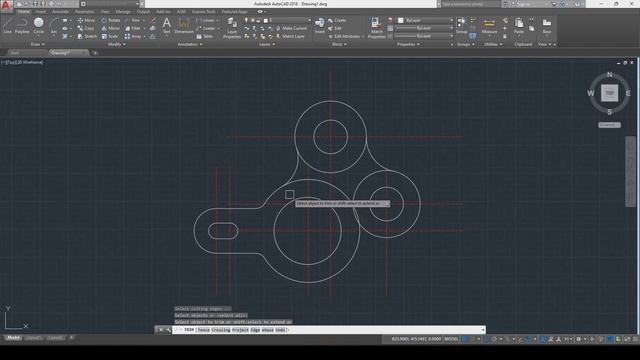Viewport: 640px width, 360px height.
Task: Expand the Annotation panel
Action: (x=190, y=44)
